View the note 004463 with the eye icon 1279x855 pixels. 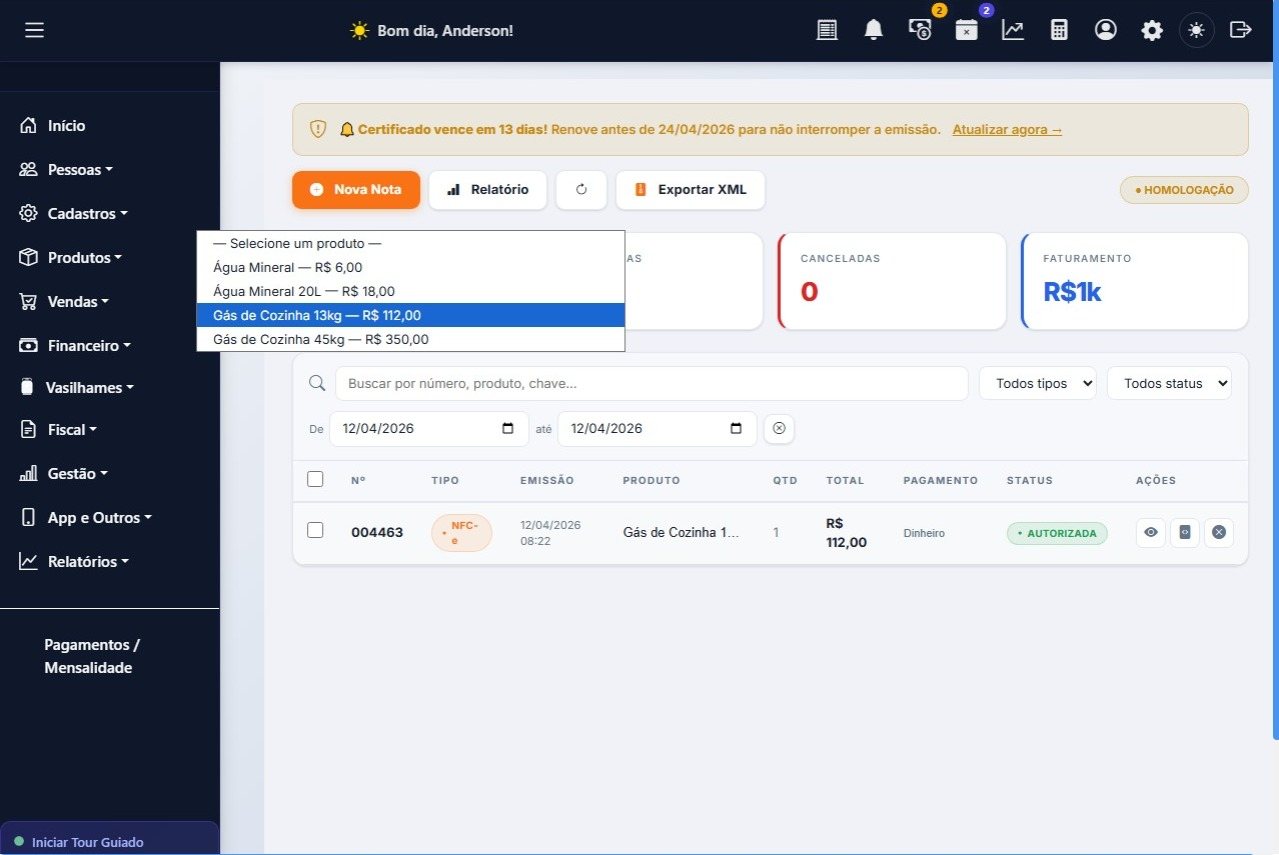(x=1150, y=532)
